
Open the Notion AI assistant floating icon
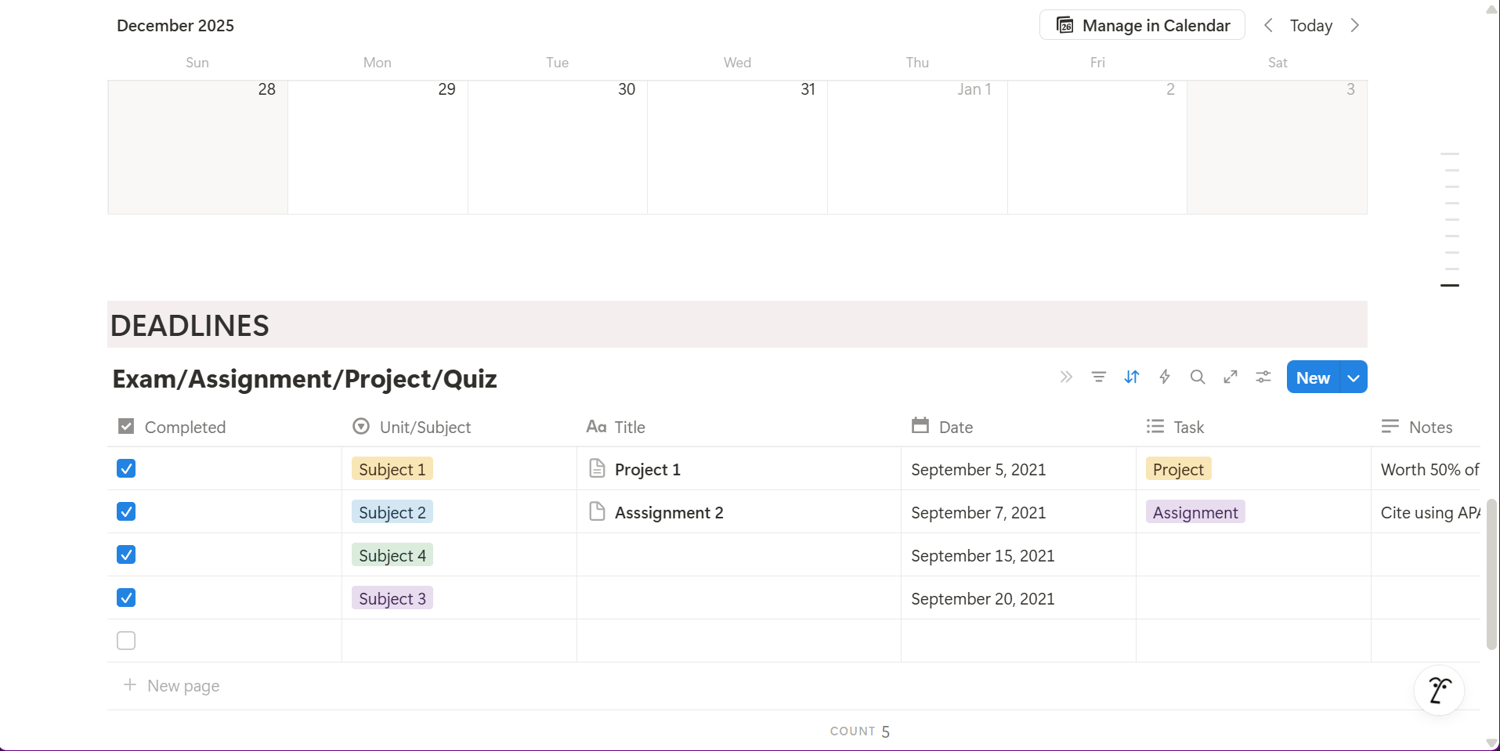point(1440,690)
